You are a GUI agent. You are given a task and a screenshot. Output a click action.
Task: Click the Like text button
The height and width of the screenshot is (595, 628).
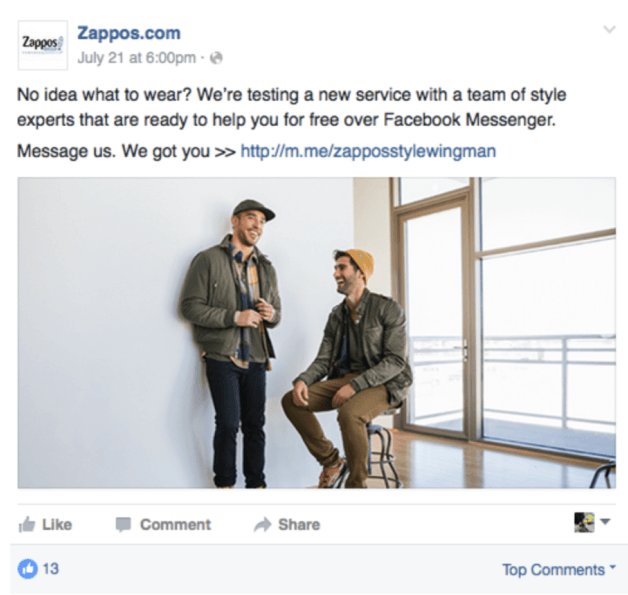(57, 525)
